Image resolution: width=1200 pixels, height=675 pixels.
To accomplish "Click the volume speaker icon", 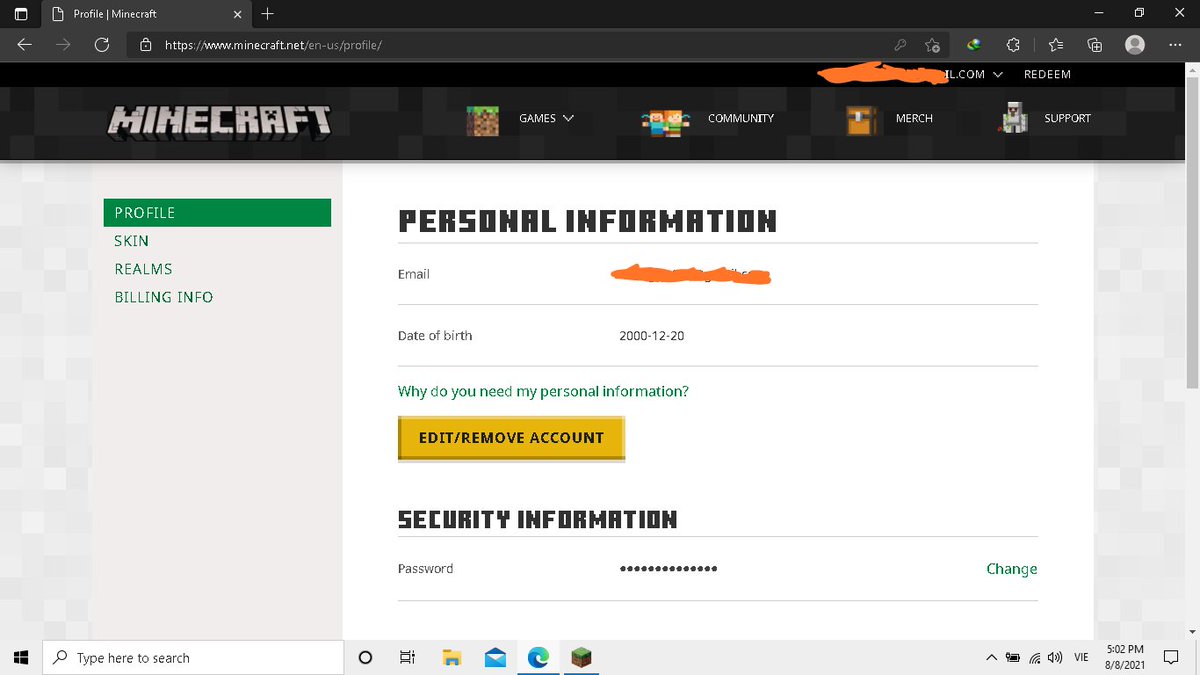I will click(x=1054, y=657).
